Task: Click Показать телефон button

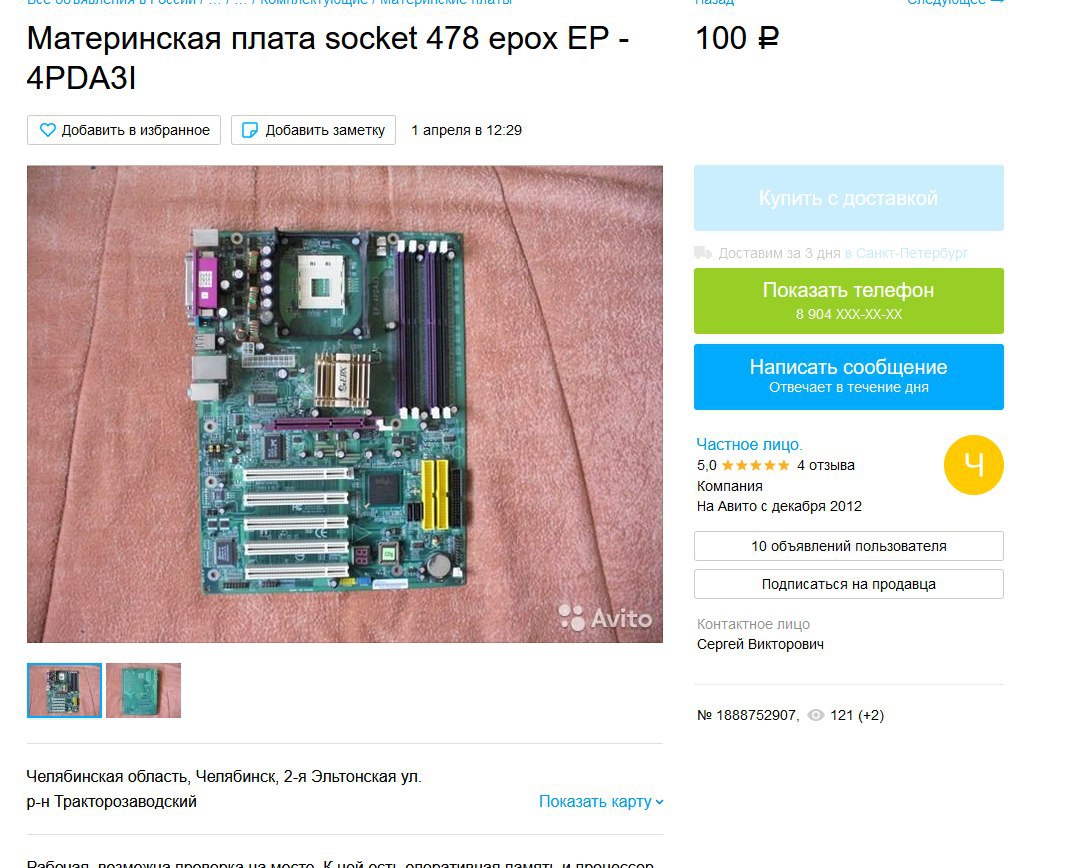Action: tap(849, 301)
